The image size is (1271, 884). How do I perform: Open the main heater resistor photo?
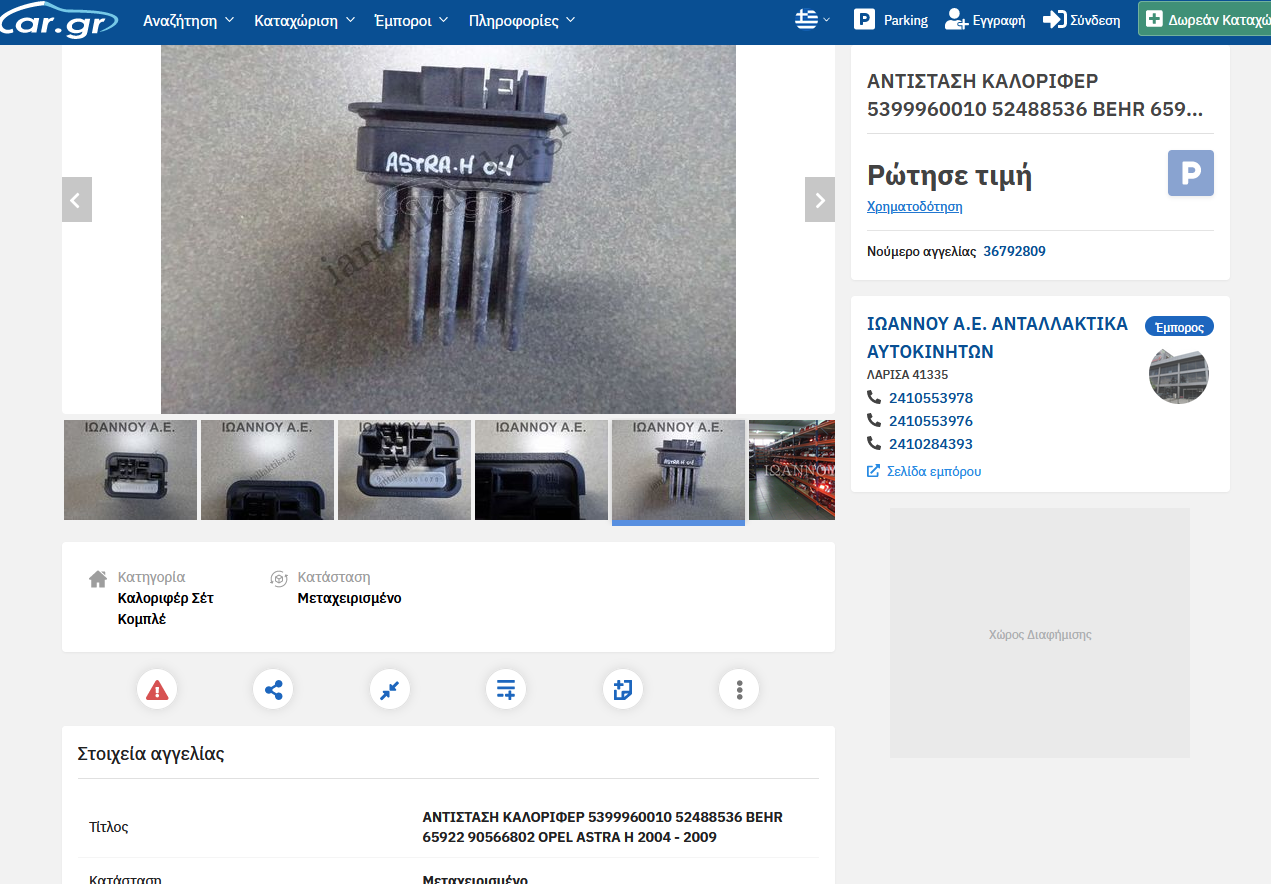[448, 229]
